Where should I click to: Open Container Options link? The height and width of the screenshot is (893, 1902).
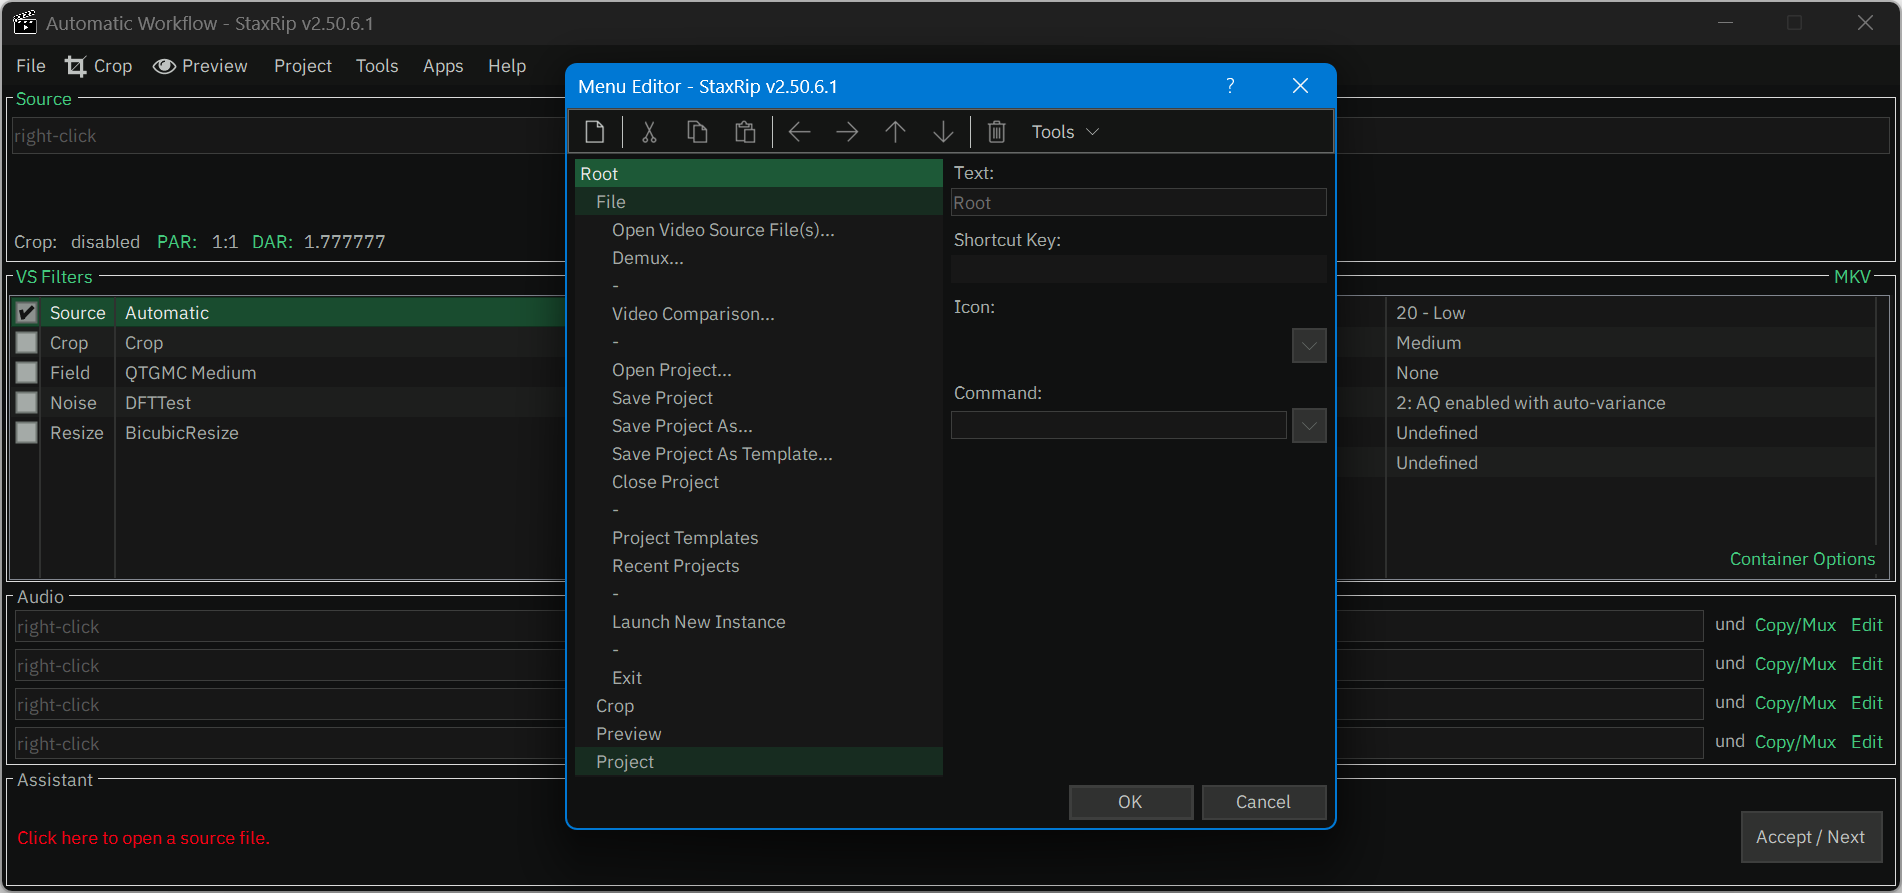[1802, 559]
